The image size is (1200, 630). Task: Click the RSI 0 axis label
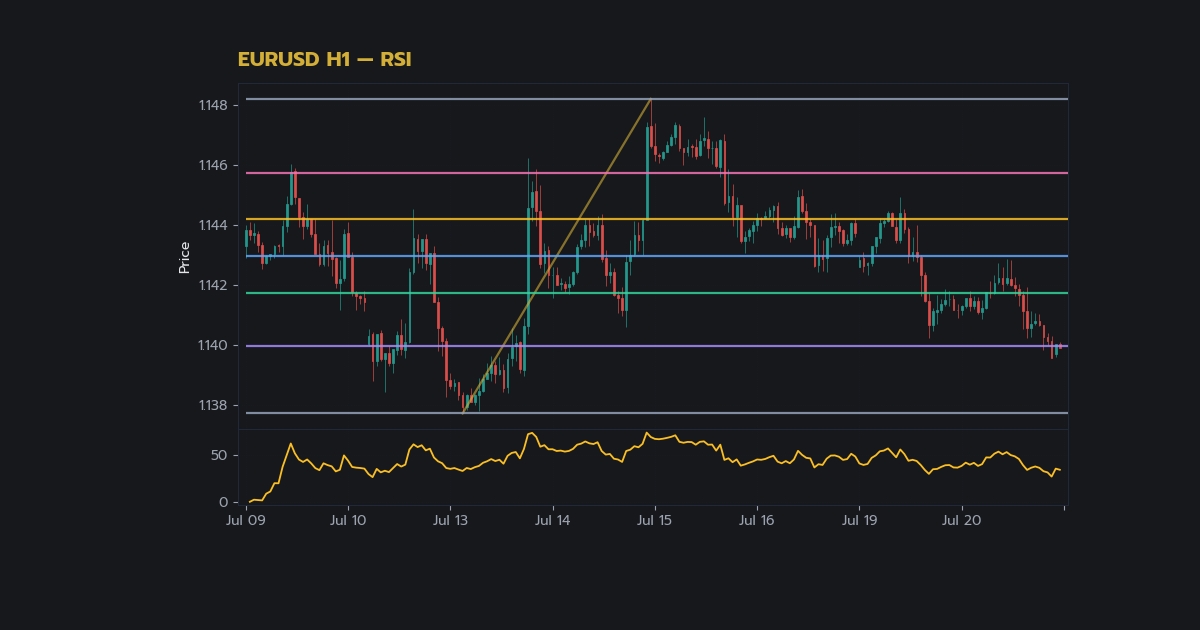click(x=224, y=502)
